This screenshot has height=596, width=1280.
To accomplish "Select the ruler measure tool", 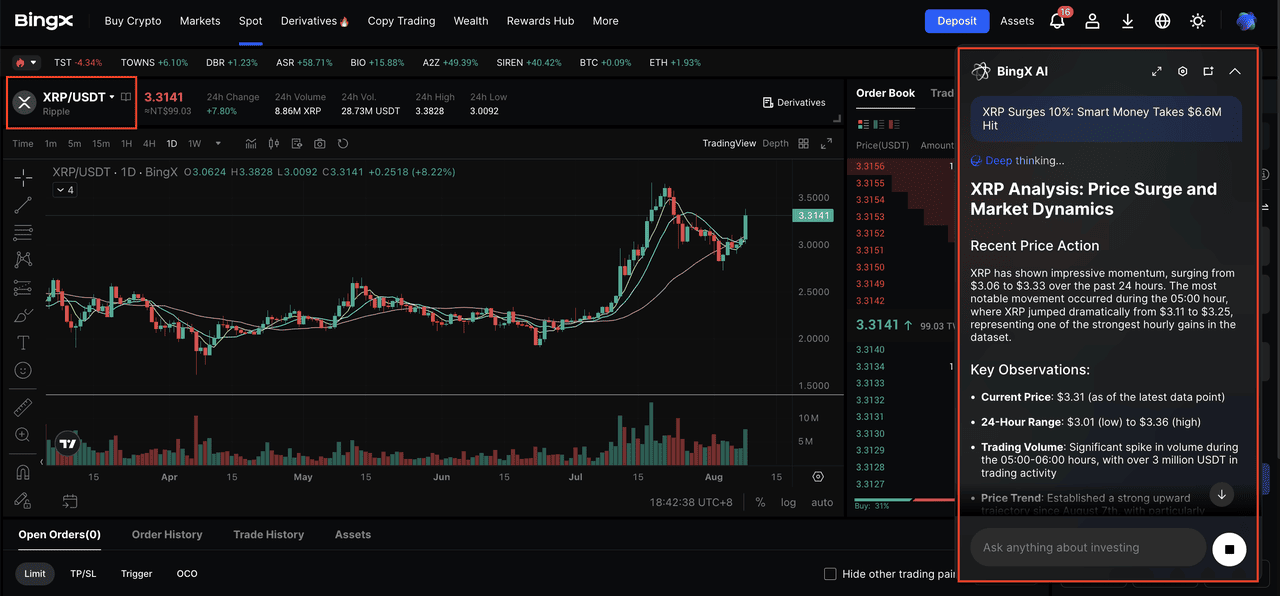I will (x=23, y=408).
